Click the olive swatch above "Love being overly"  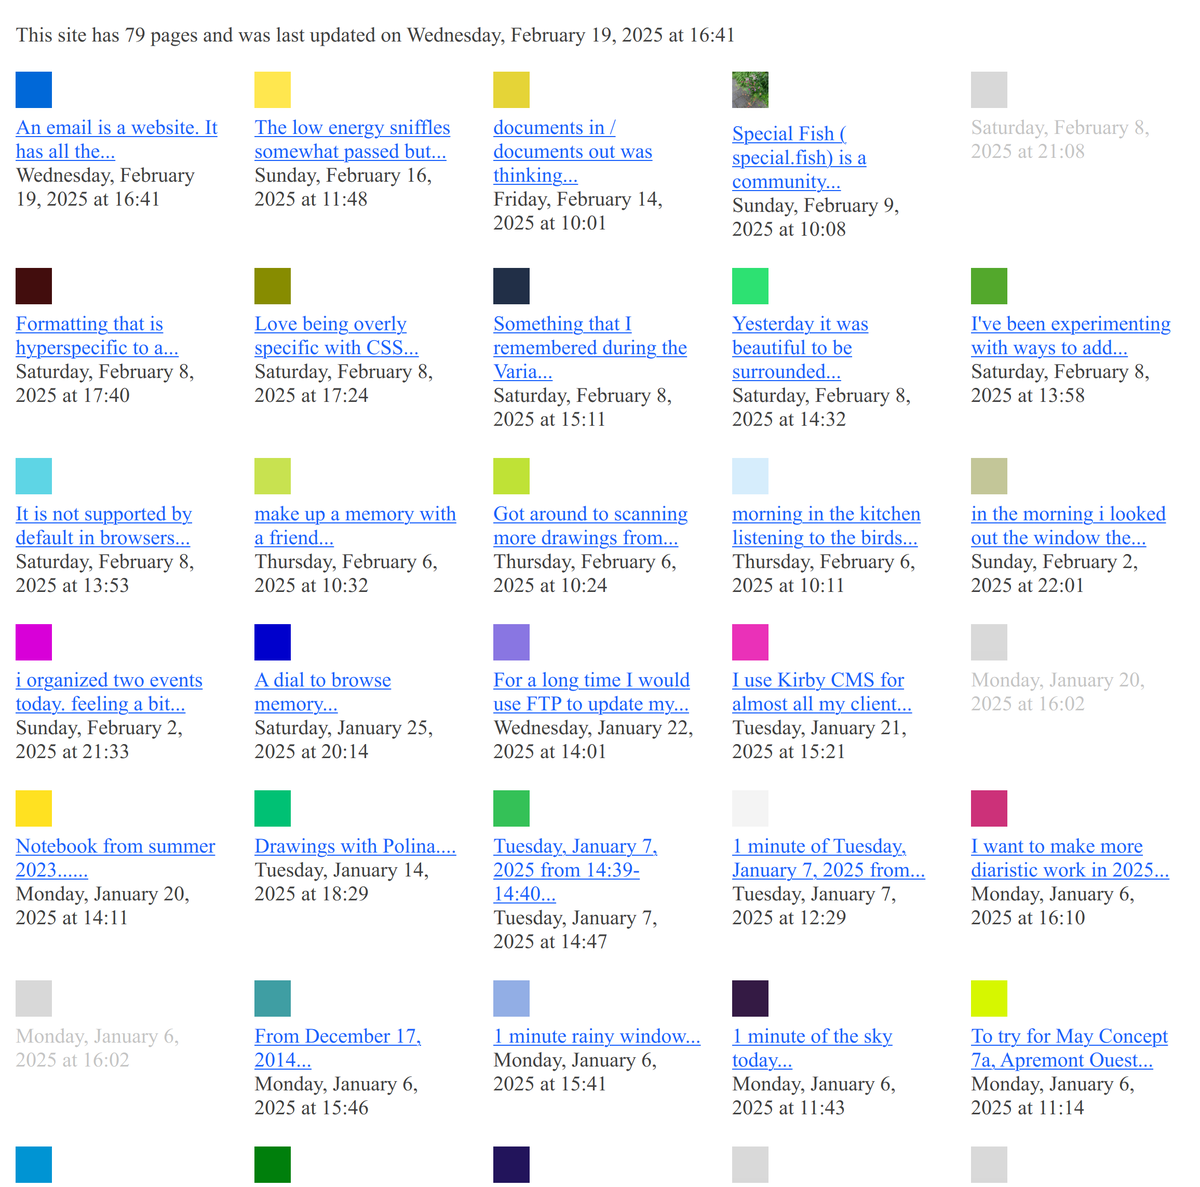[x=273, y=286]
